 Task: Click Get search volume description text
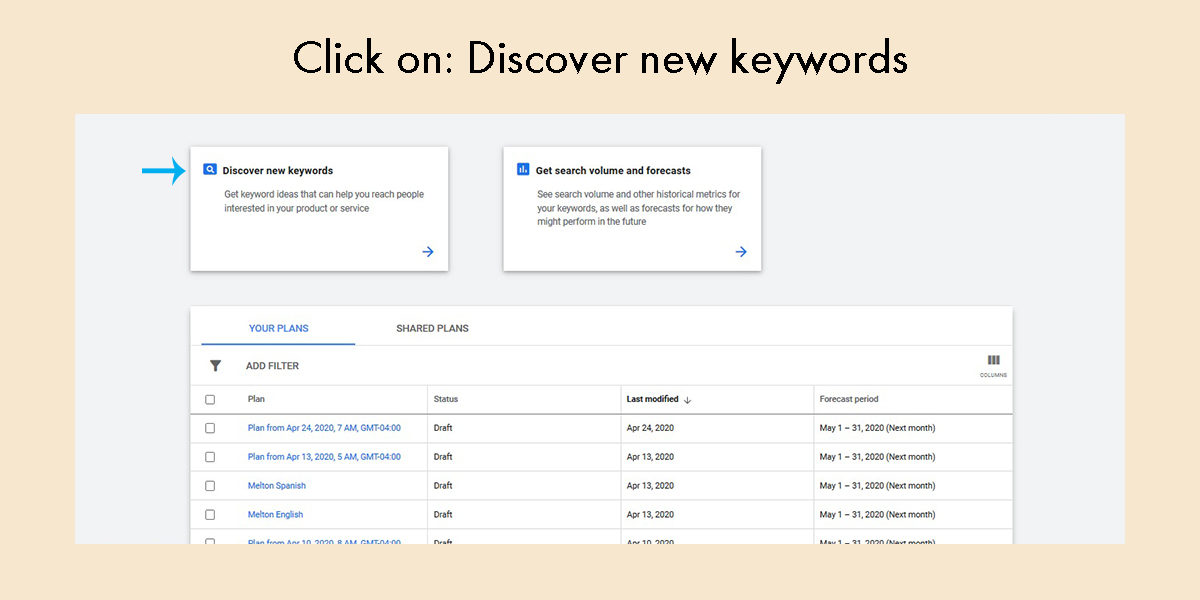[639, 208]
